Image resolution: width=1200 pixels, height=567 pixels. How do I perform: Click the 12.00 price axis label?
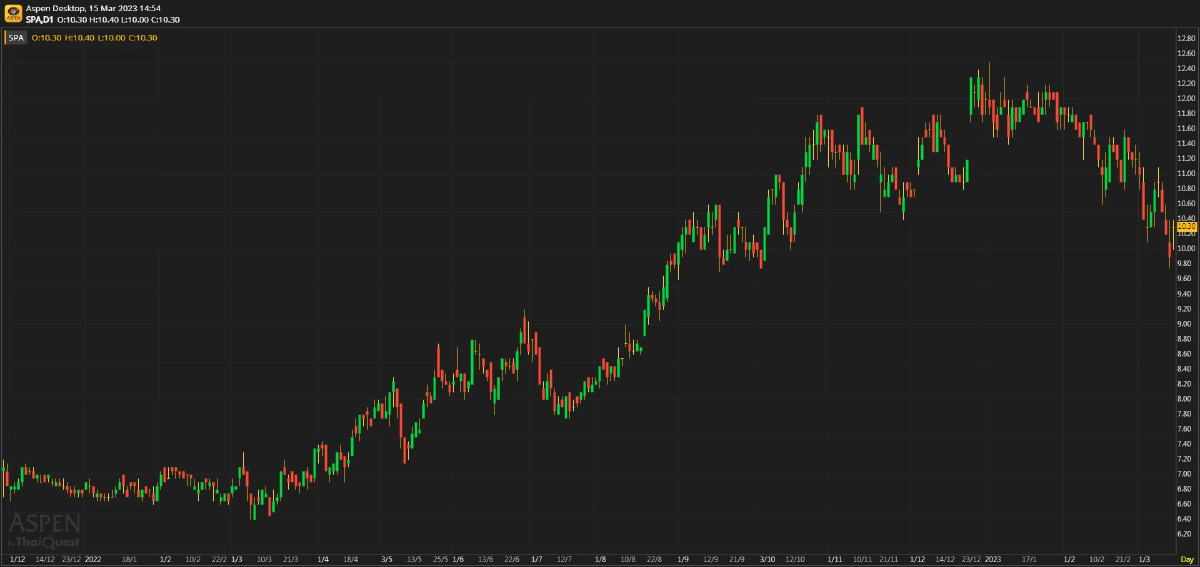click(1186, 98)
